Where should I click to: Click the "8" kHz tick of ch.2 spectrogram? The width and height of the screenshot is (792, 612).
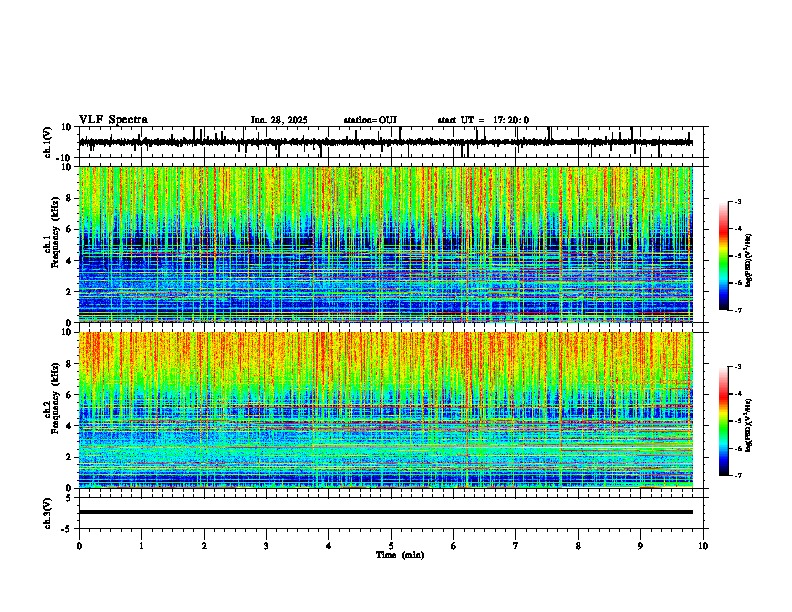tap(70, 364)
